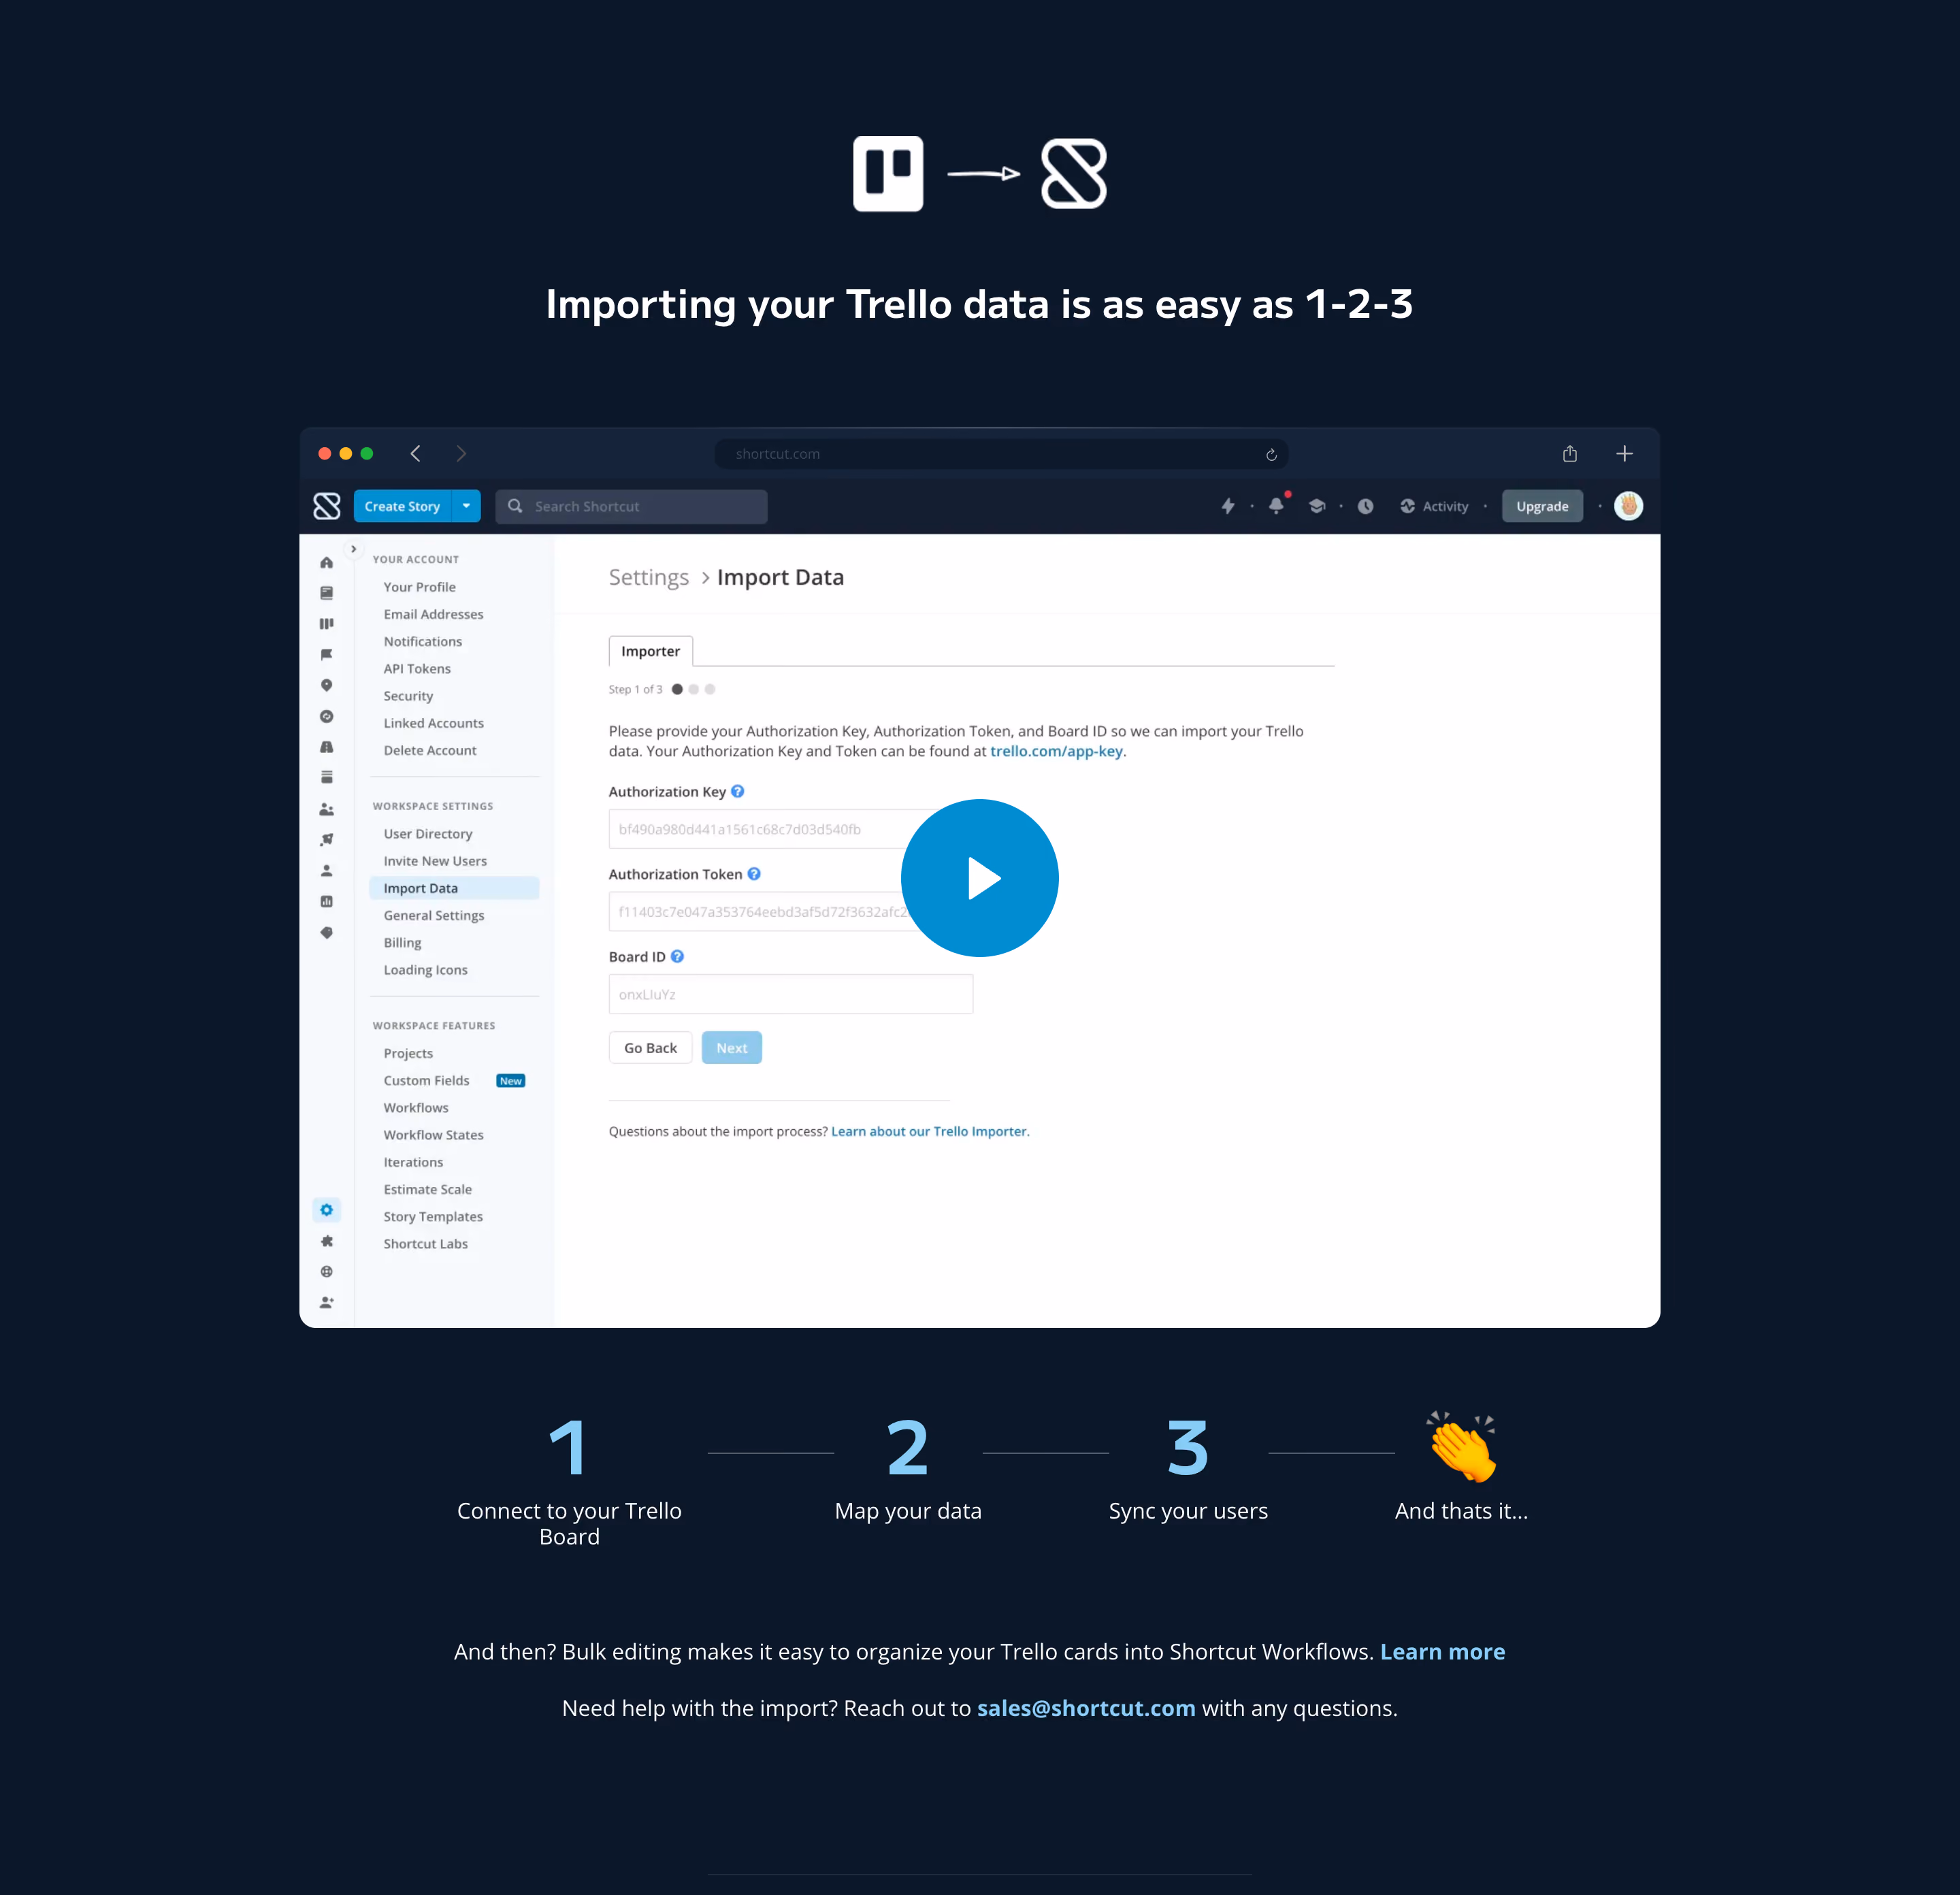1960x1895 pixels.
Task: Click the home icon in left rail
Action: (326, 562)
